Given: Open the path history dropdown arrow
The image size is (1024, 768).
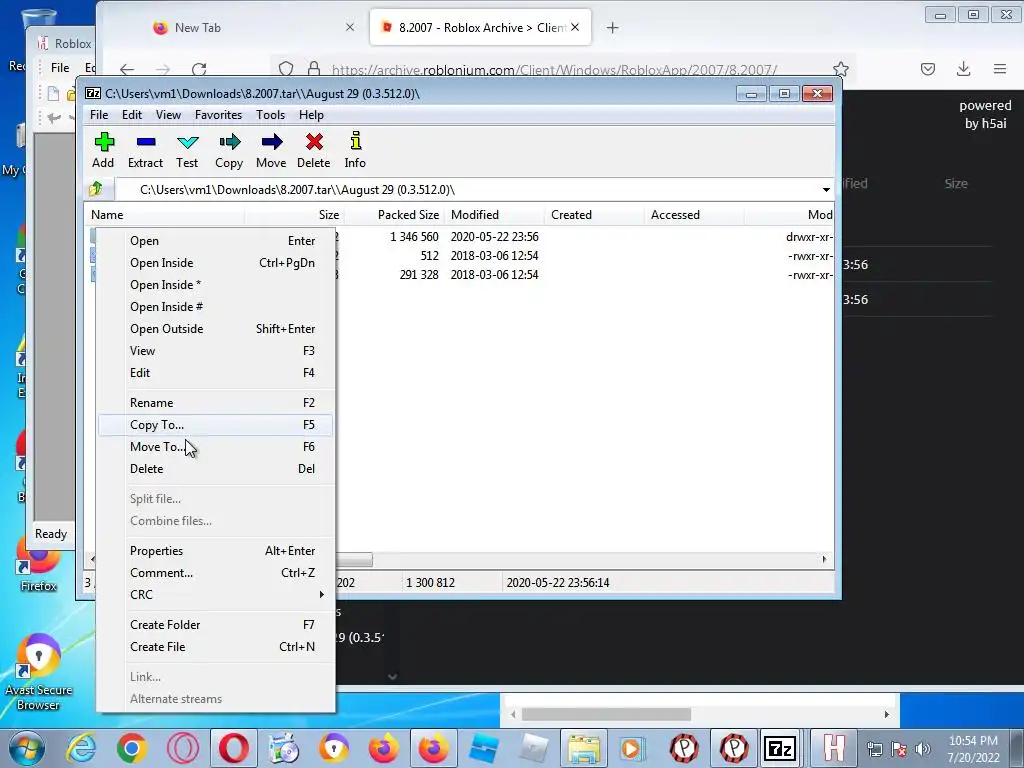Looking at the screenshot, I should tap(826, 190).
